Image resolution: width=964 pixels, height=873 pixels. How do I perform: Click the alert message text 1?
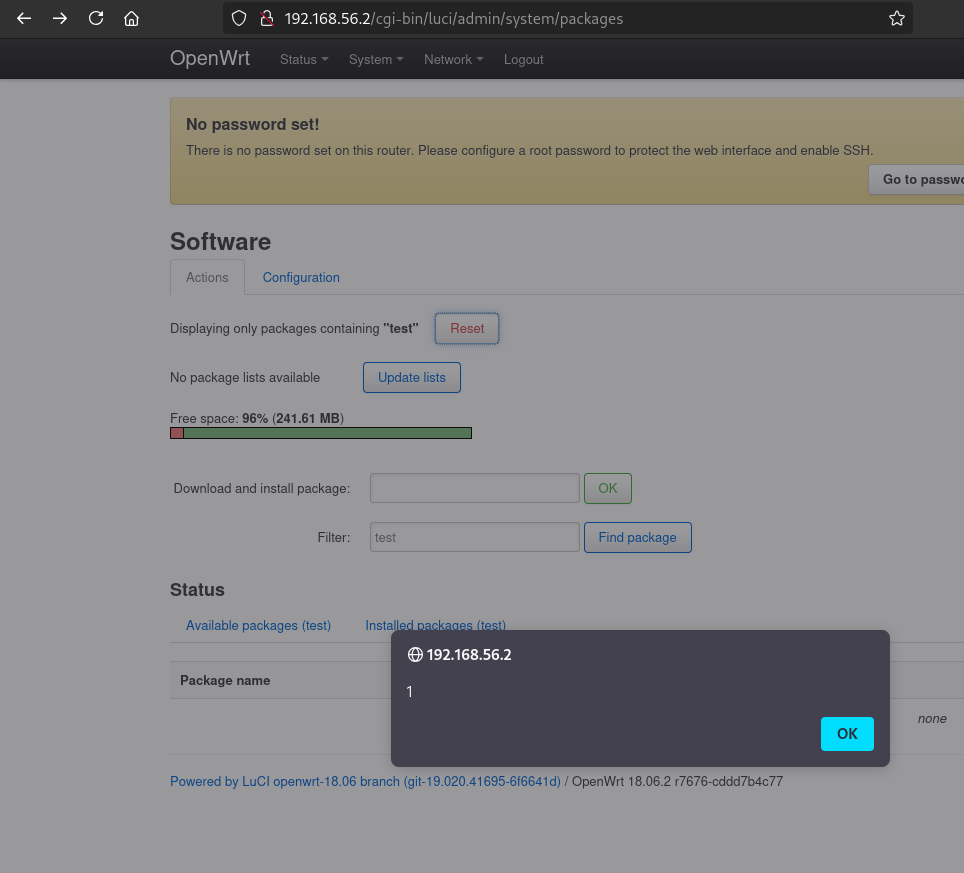[409, 692]
